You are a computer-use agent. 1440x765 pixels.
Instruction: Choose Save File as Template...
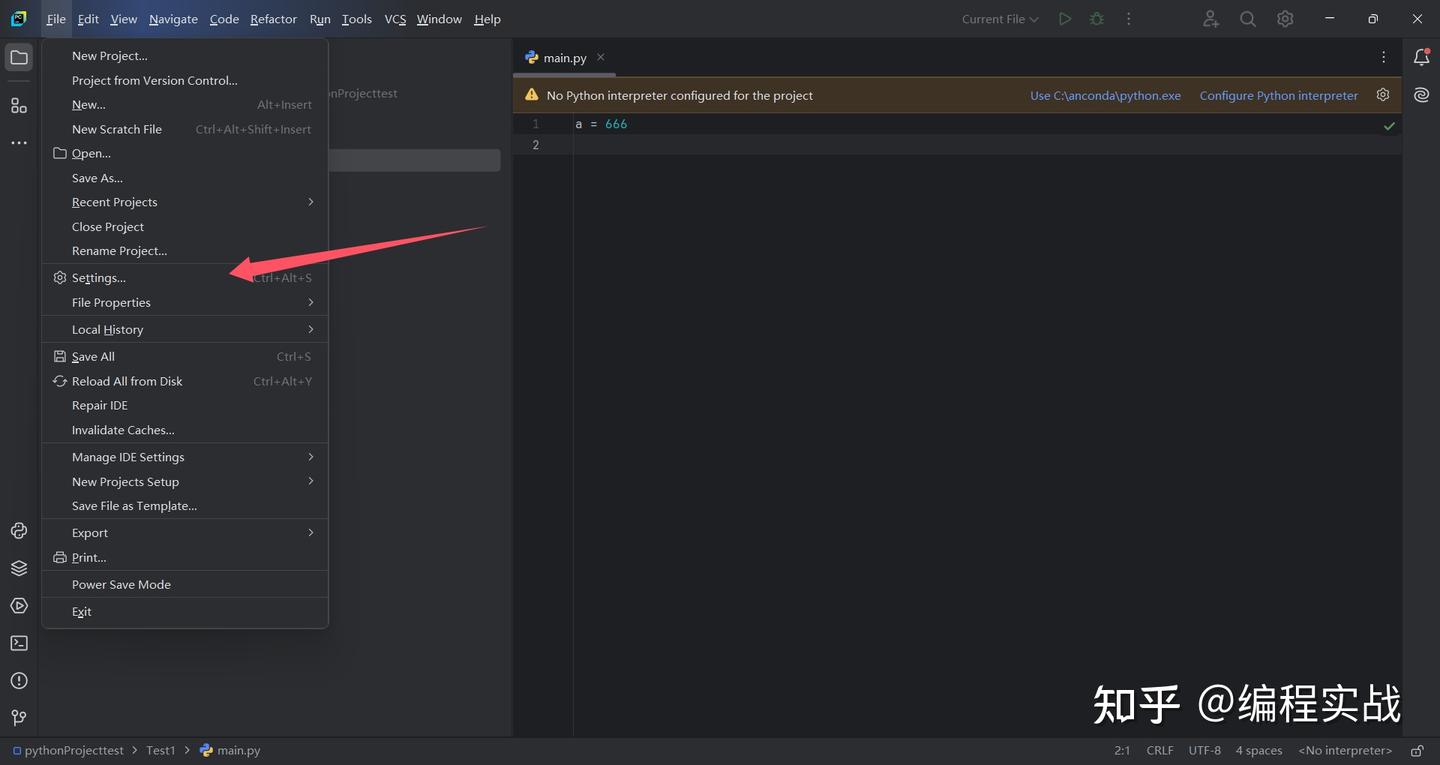(185, 506)
